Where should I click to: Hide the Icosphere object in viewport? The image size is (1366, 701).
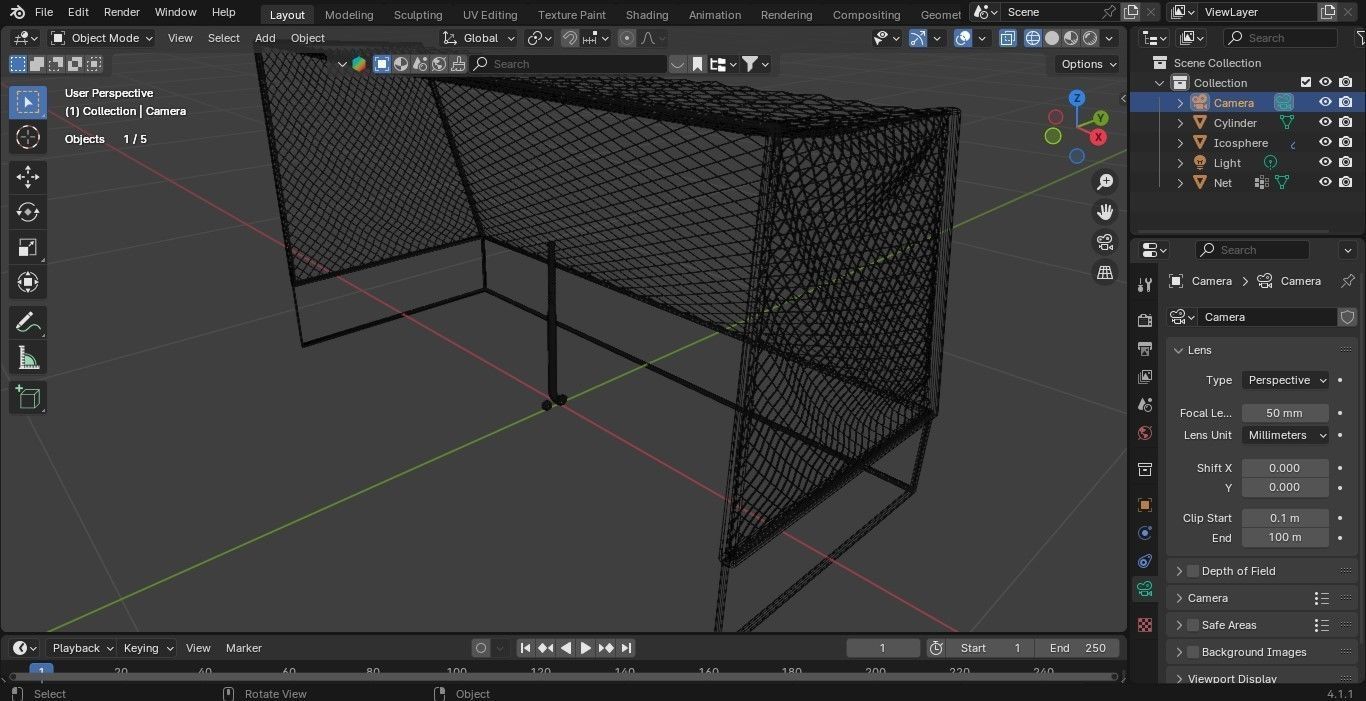tap(1325, 142)
